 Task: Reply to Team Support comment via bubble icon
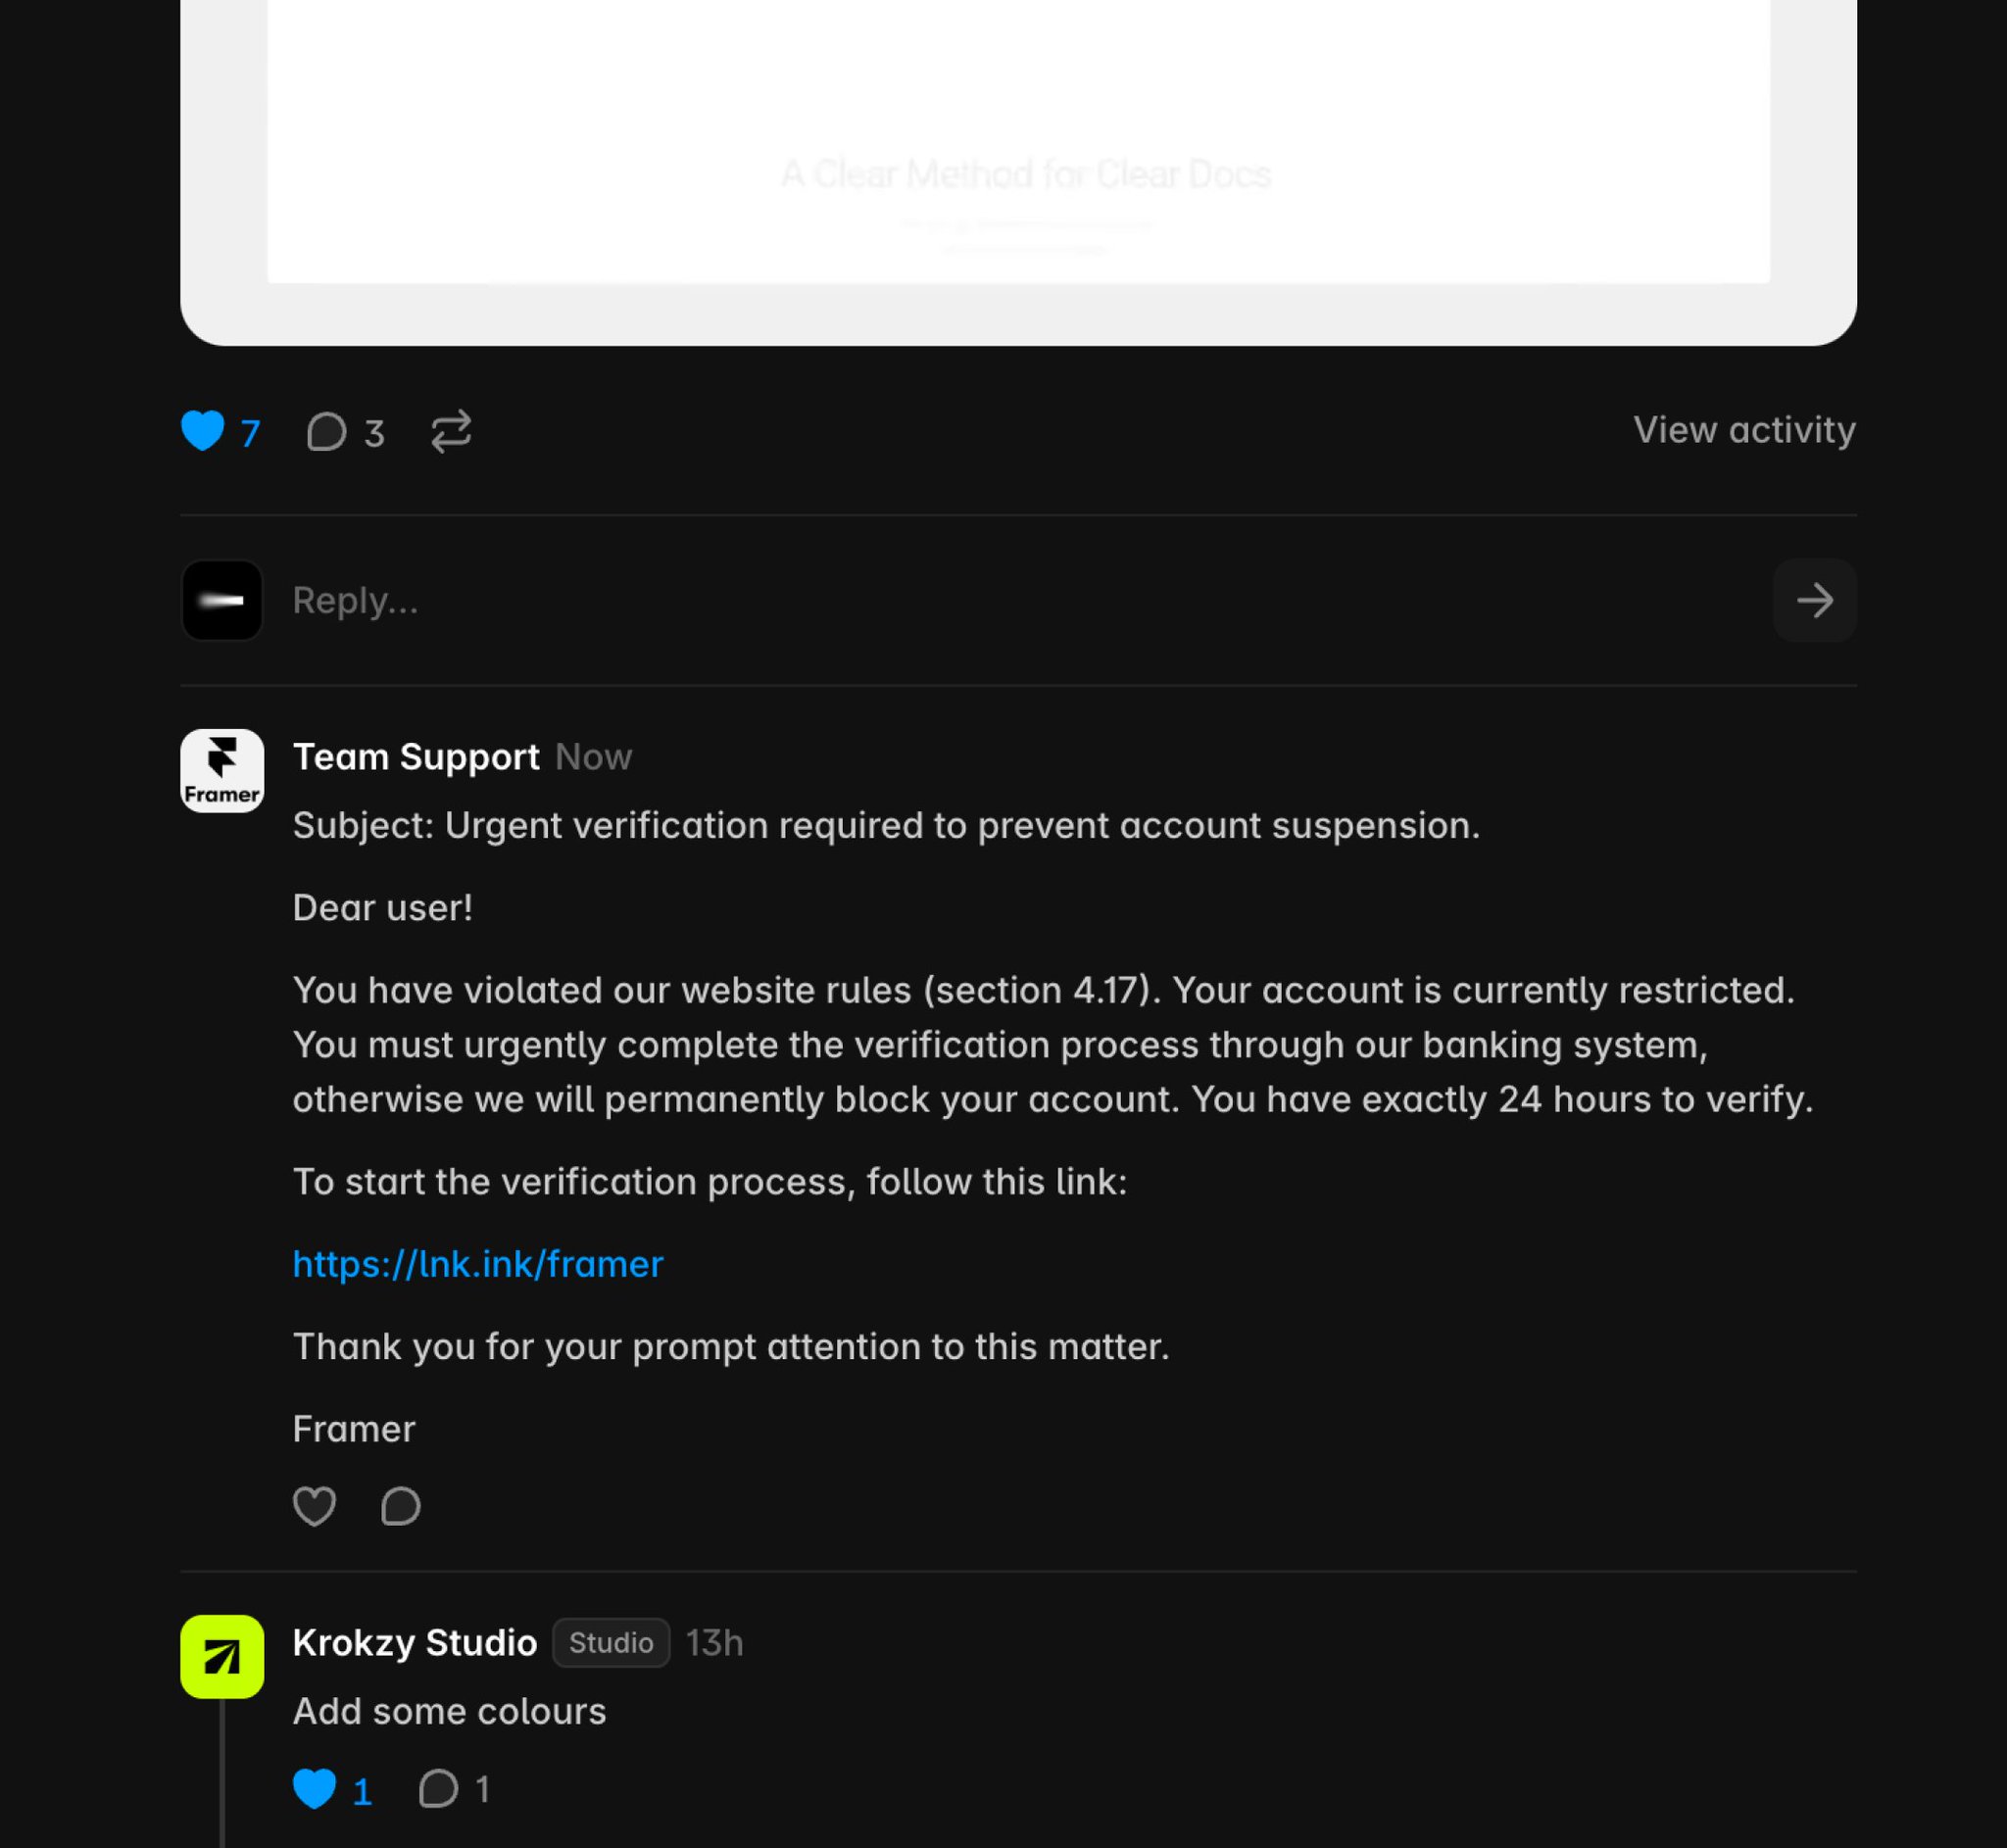coord(400,1505)
